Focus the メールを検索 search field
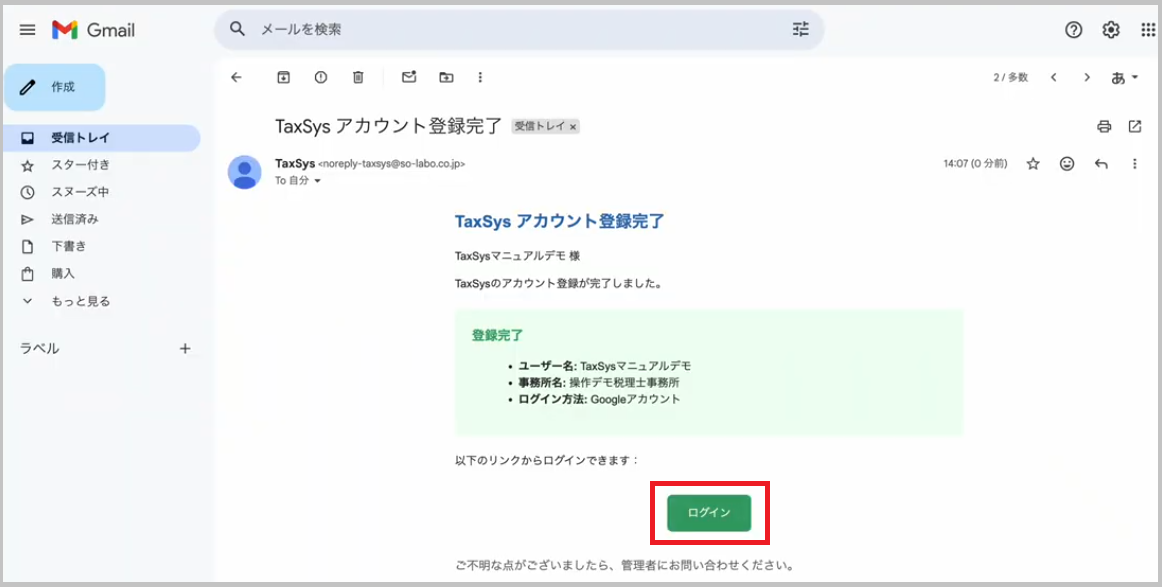Screen dimensions: 1162x587 tap(519, 30)
